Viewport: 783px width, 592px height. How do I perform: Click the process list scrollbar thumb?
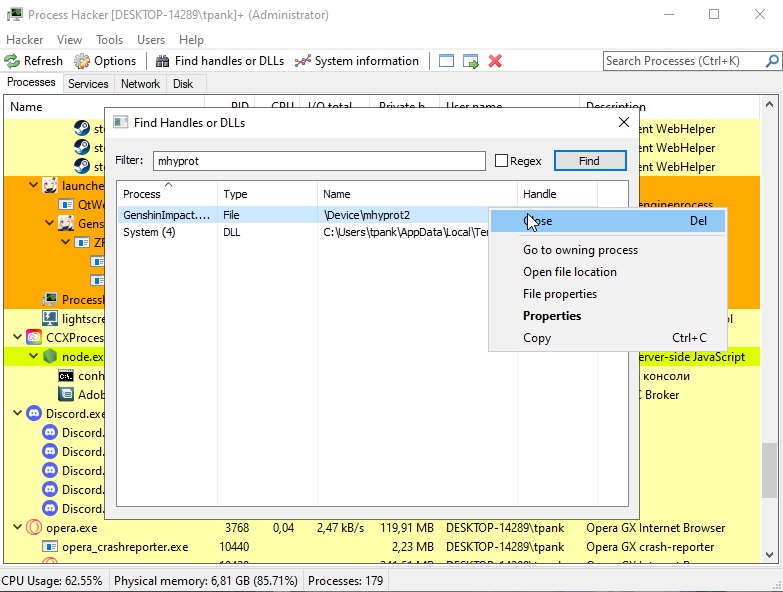point(769,470)
